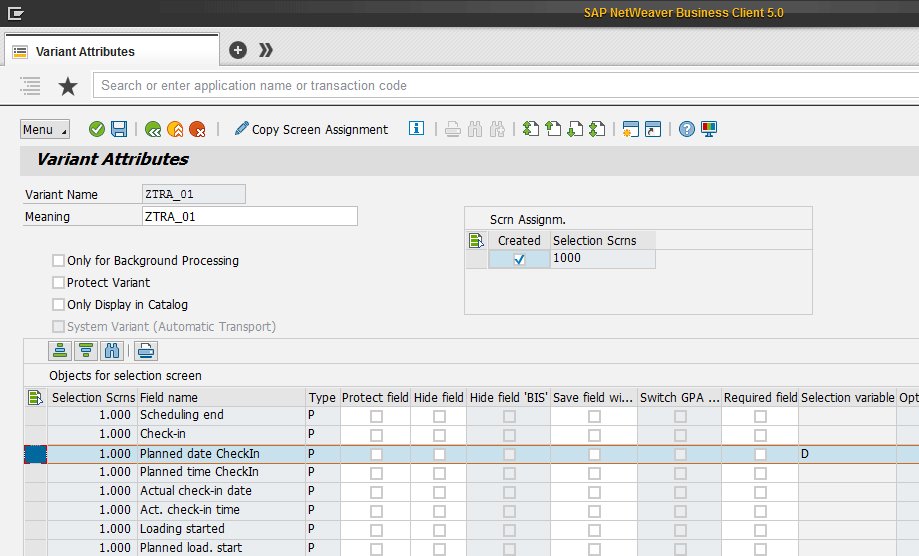Select the Loading started field name cell

click(x=222, y=529)
